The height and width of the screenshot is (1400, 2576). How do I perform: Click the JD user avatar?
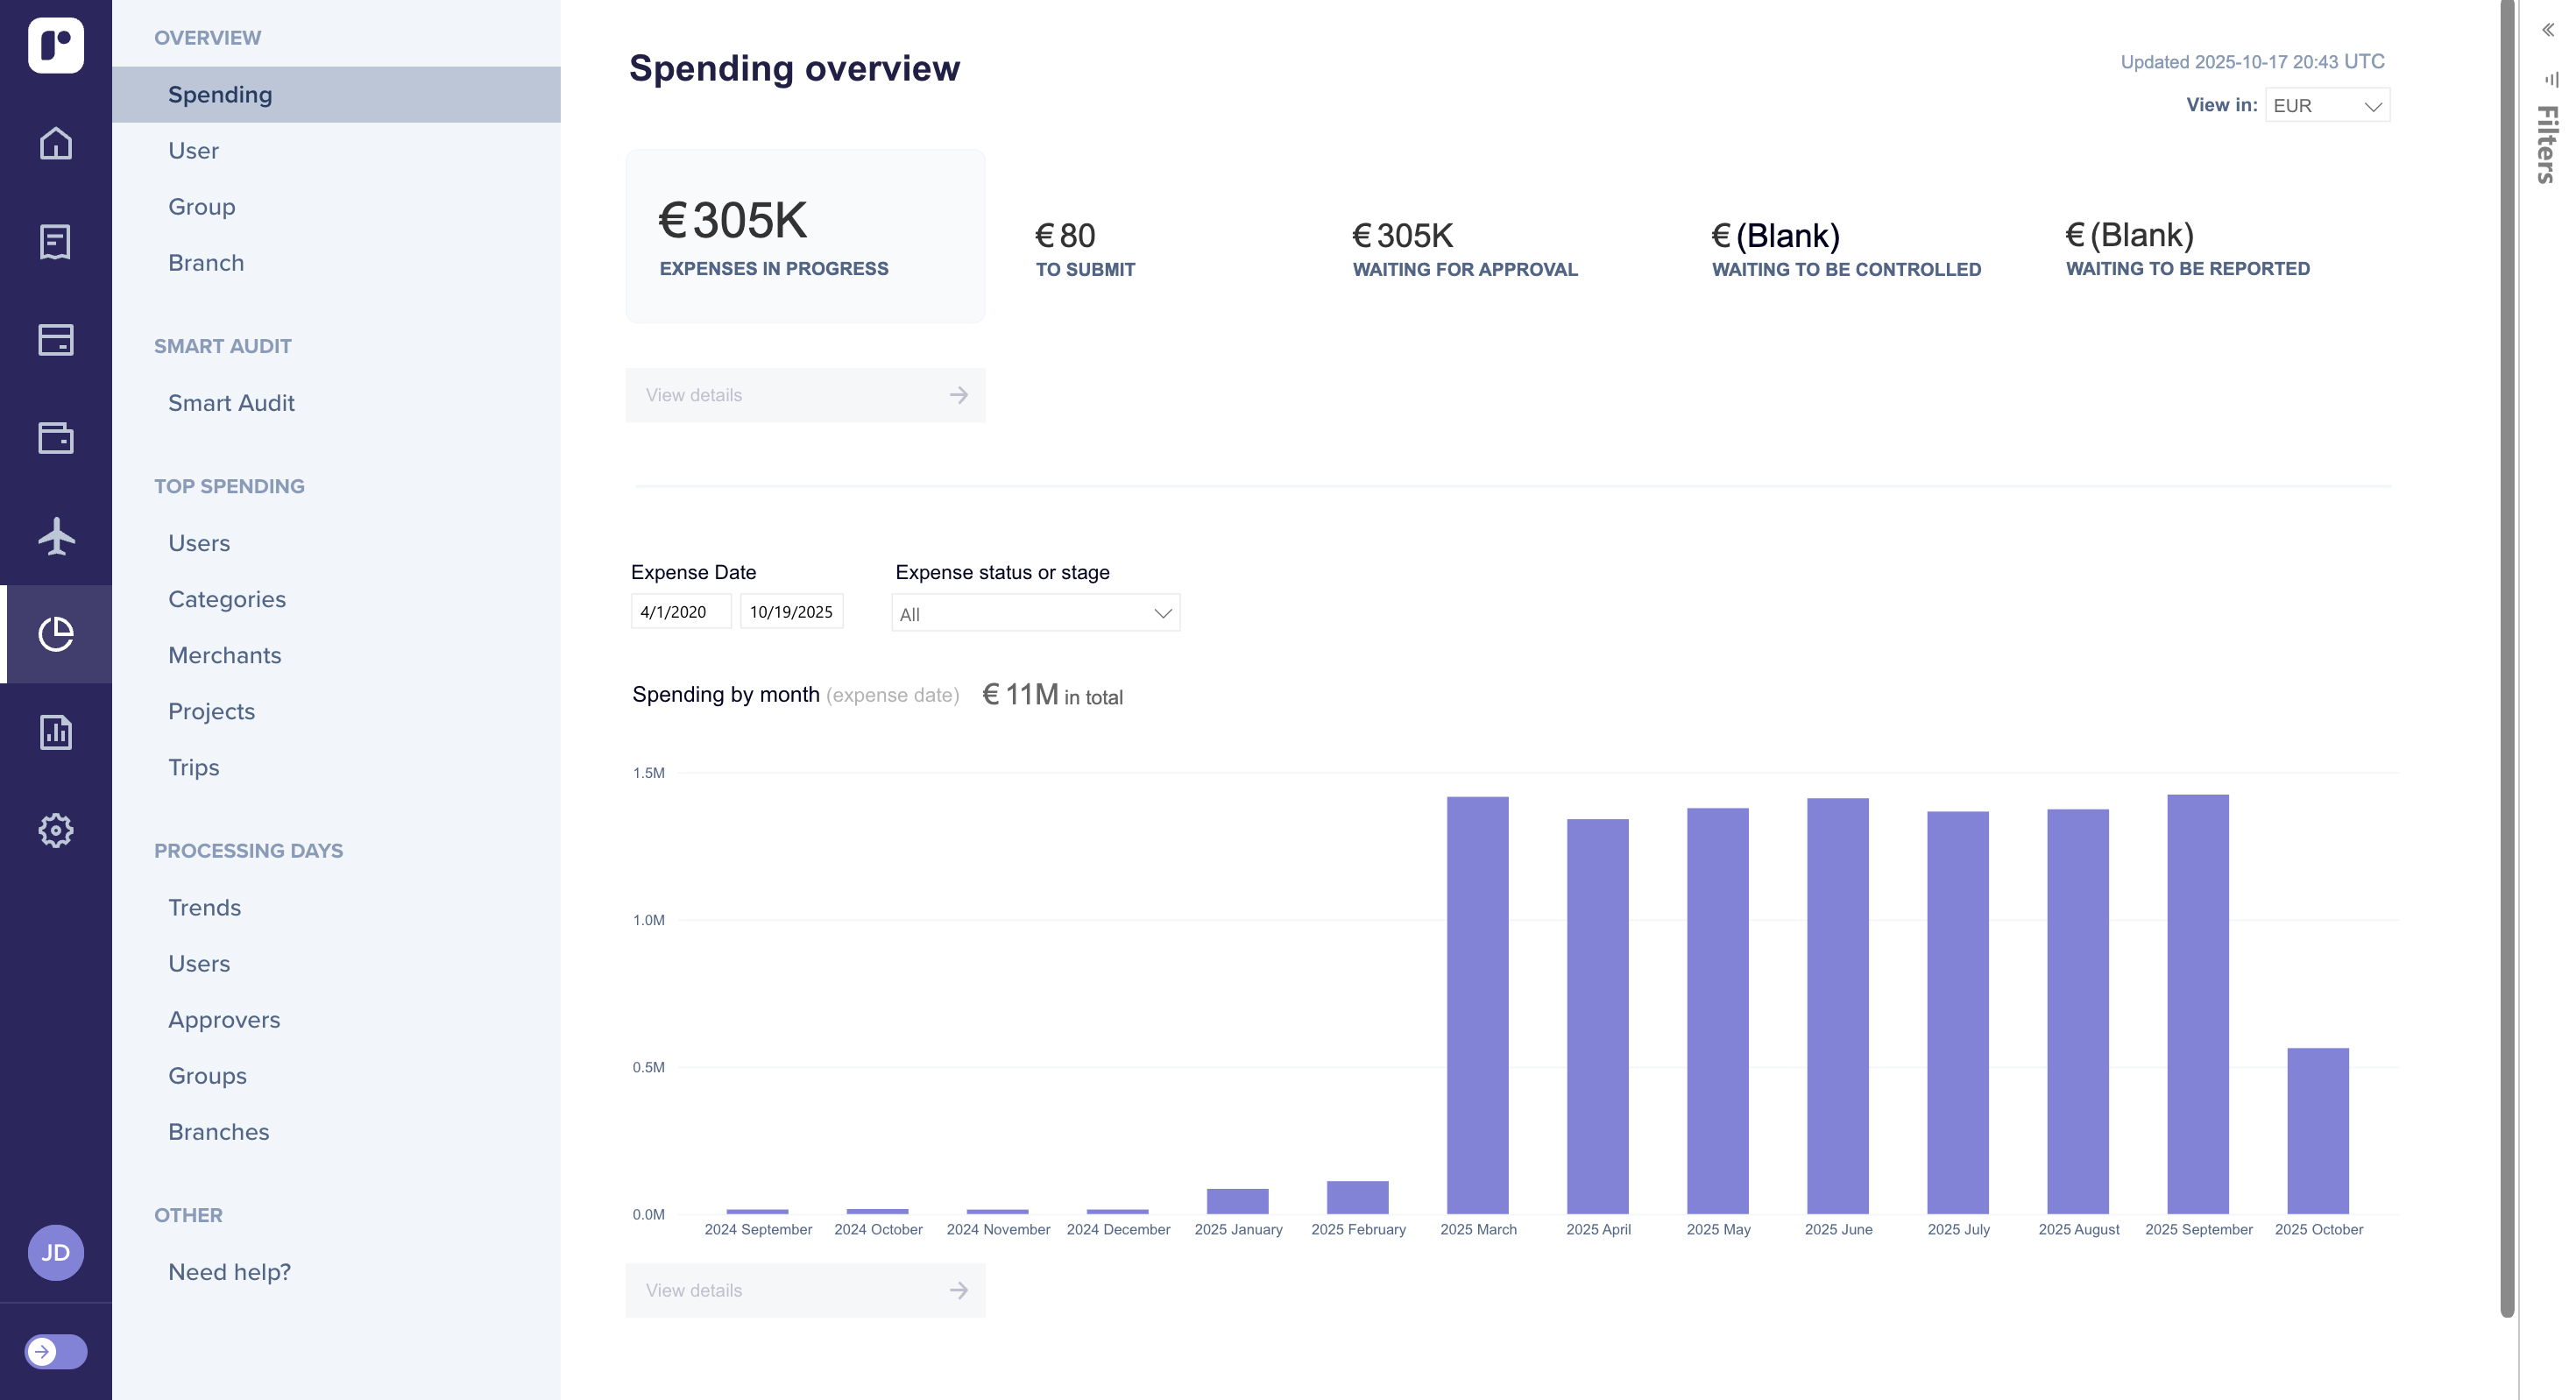[x=56, y=1252]
